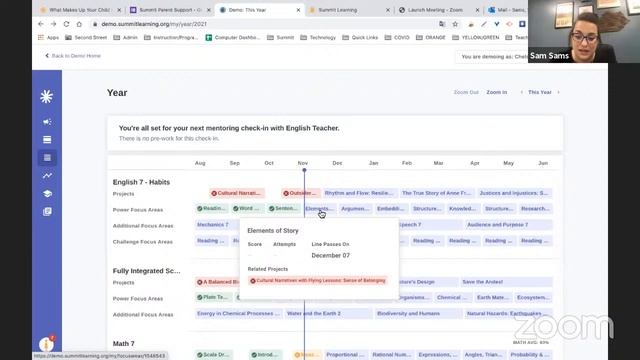Open the ORANGE bookmarks folder

click(x=431, y=38)
